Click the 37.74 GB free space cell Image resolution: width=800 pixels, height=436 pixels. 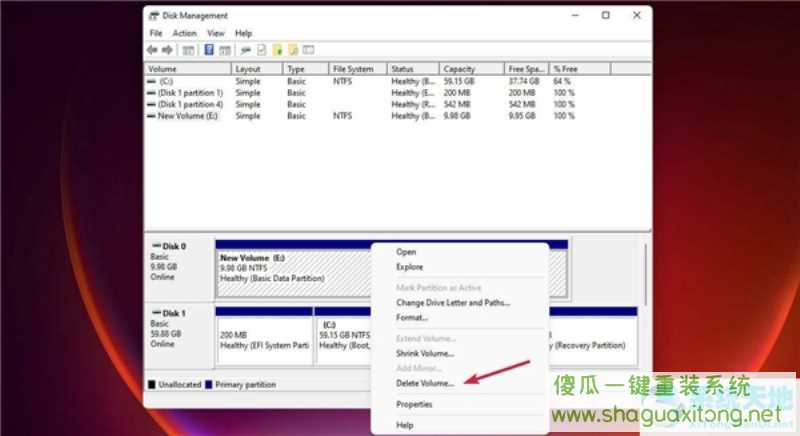523,82
